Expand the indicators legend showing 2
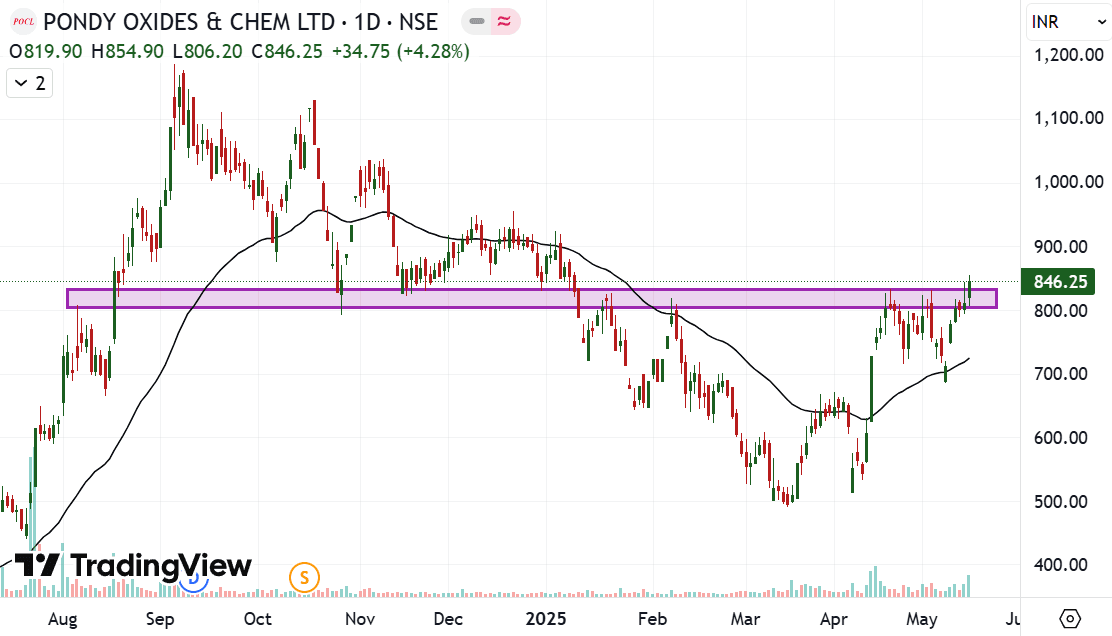Screen dimensions: 1112x636 click(x=30, y=84)
